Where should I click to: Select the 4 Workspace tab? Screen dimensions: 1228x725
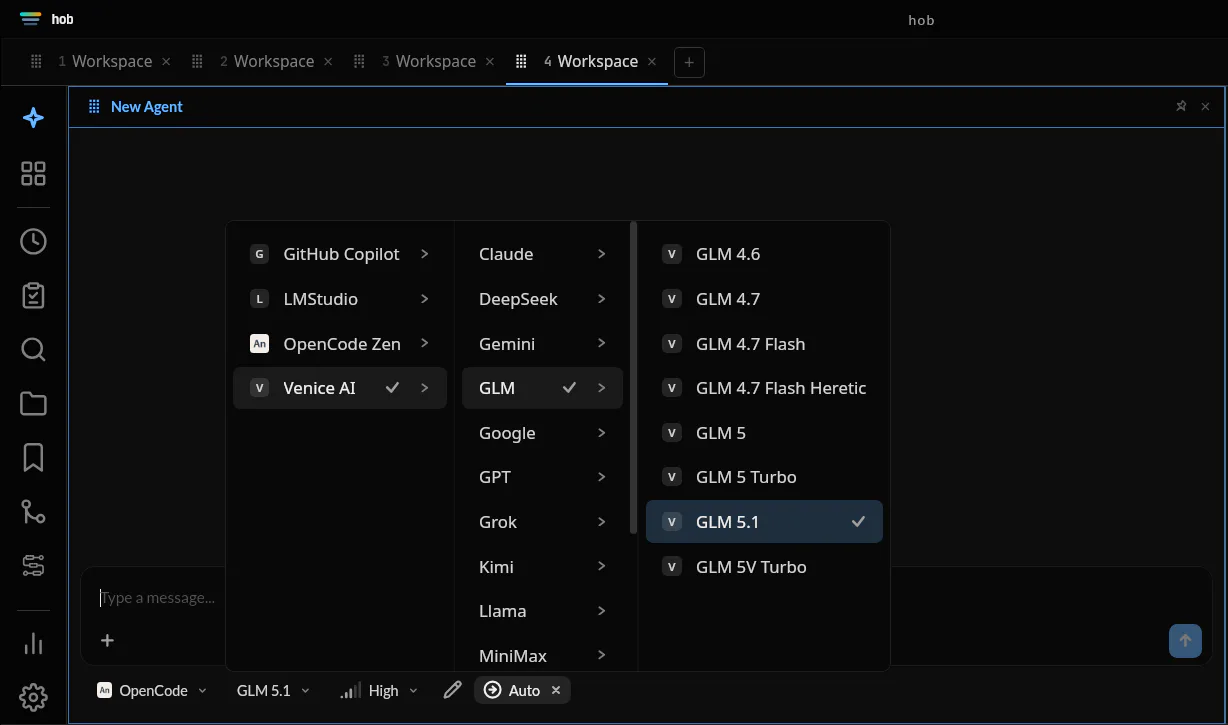pos(588,61)
